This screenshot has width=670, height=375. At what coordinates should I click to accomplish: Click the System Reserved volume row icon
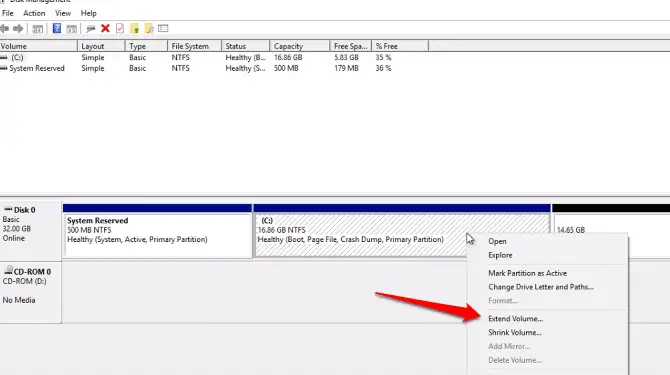click(4, 68)
